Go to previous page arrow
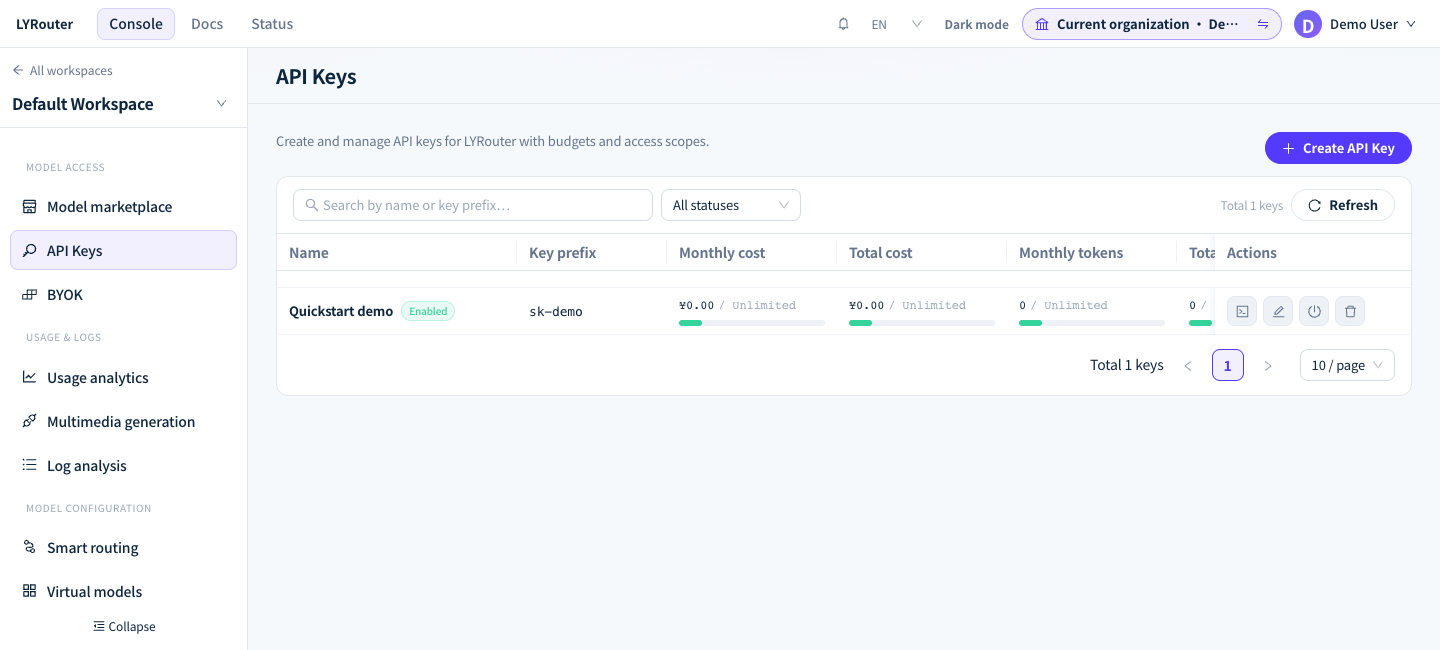The image size is (1440, 650). click(1188, 366)
